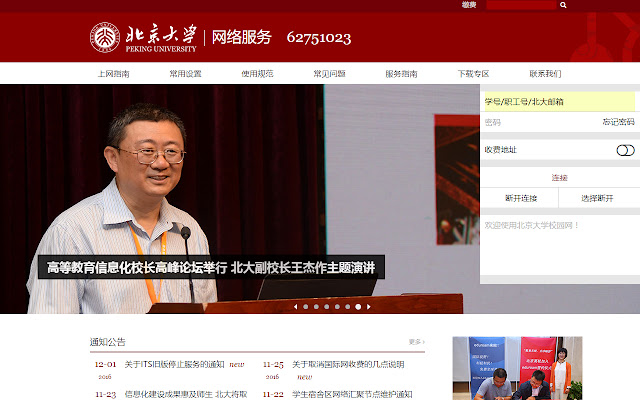
Task: Open the 使用规范 menu
Action: (x=257, y=74)
